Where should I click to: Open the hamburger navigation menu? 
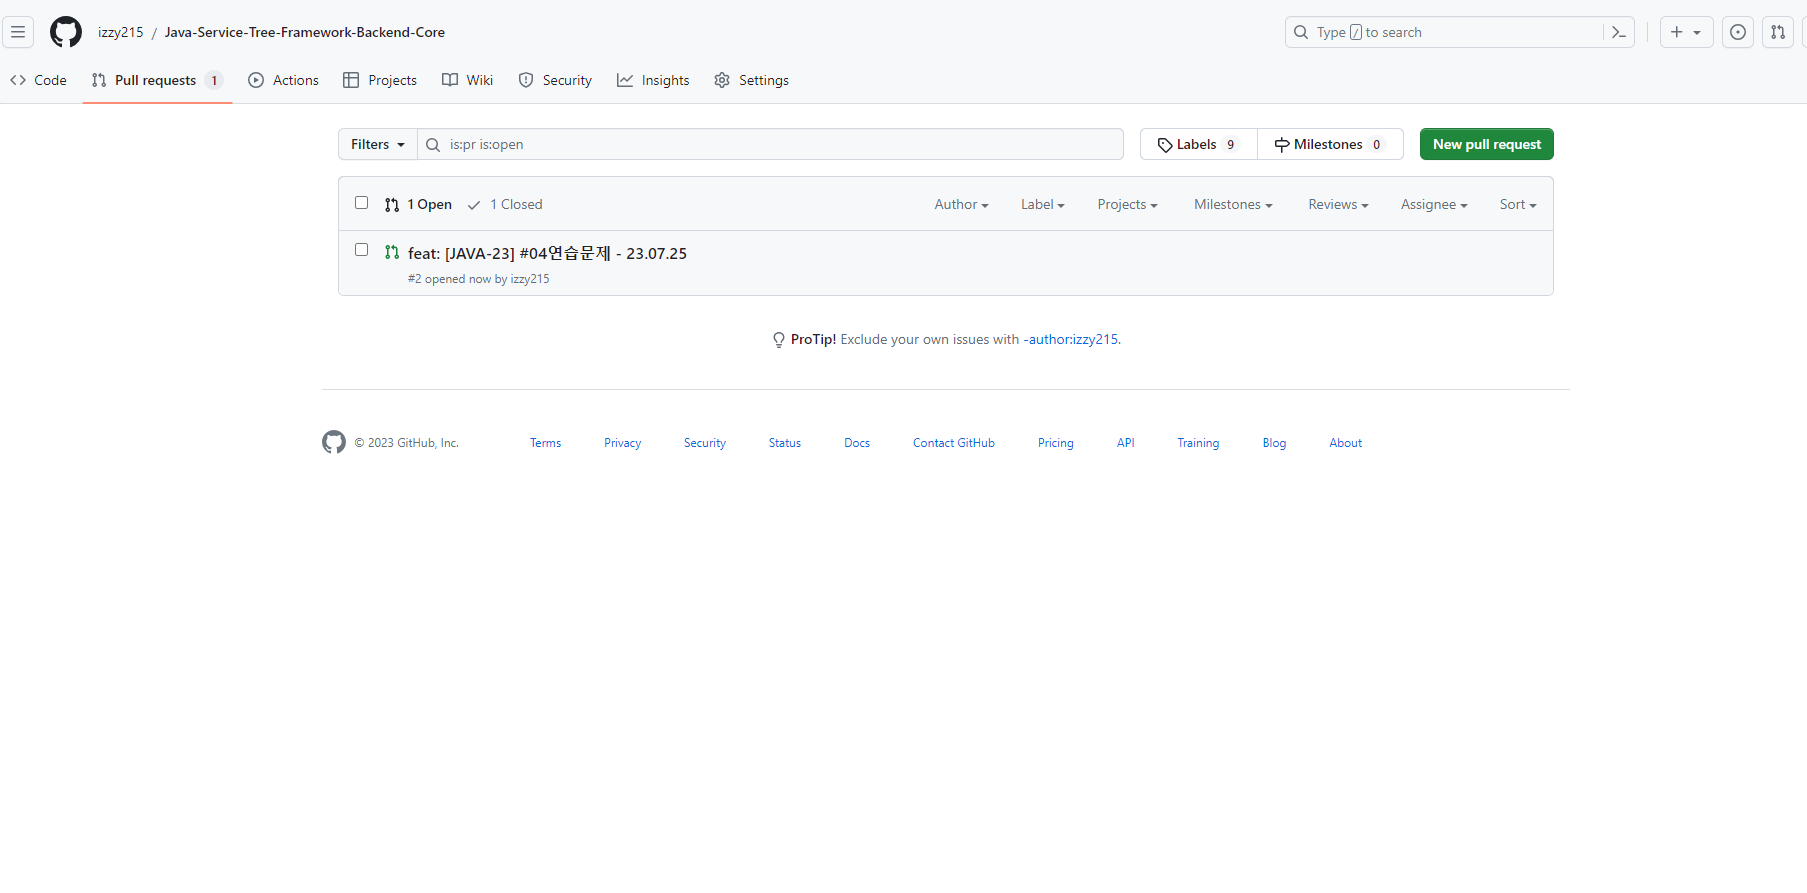pyautogui.click(x=18, y=32)
